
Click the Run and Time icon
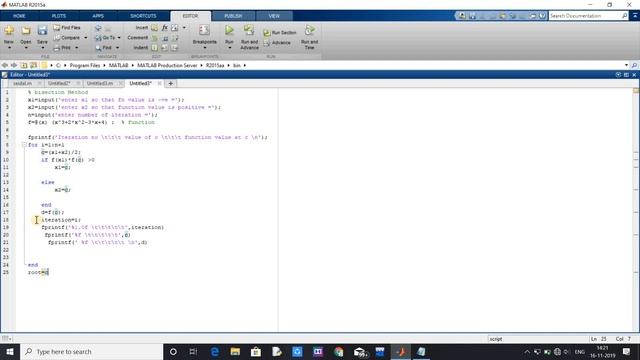point(309,30)
